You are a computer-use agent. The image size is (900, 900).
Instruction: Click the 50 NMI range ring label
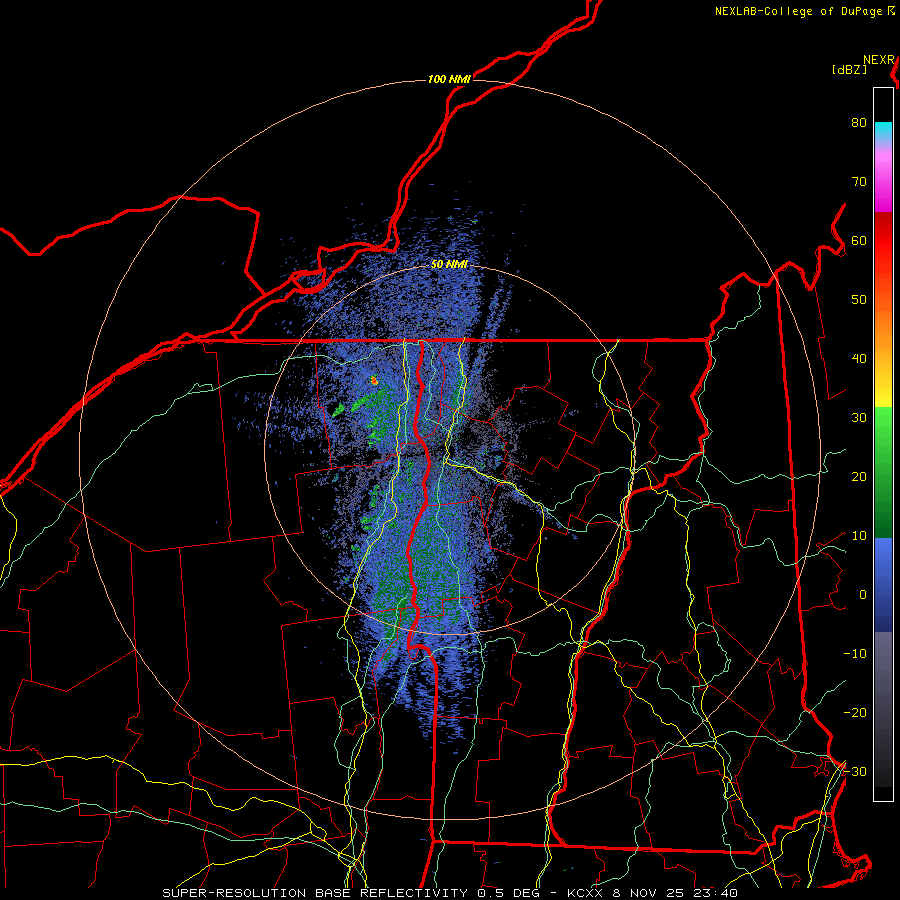tap(449, 264)
